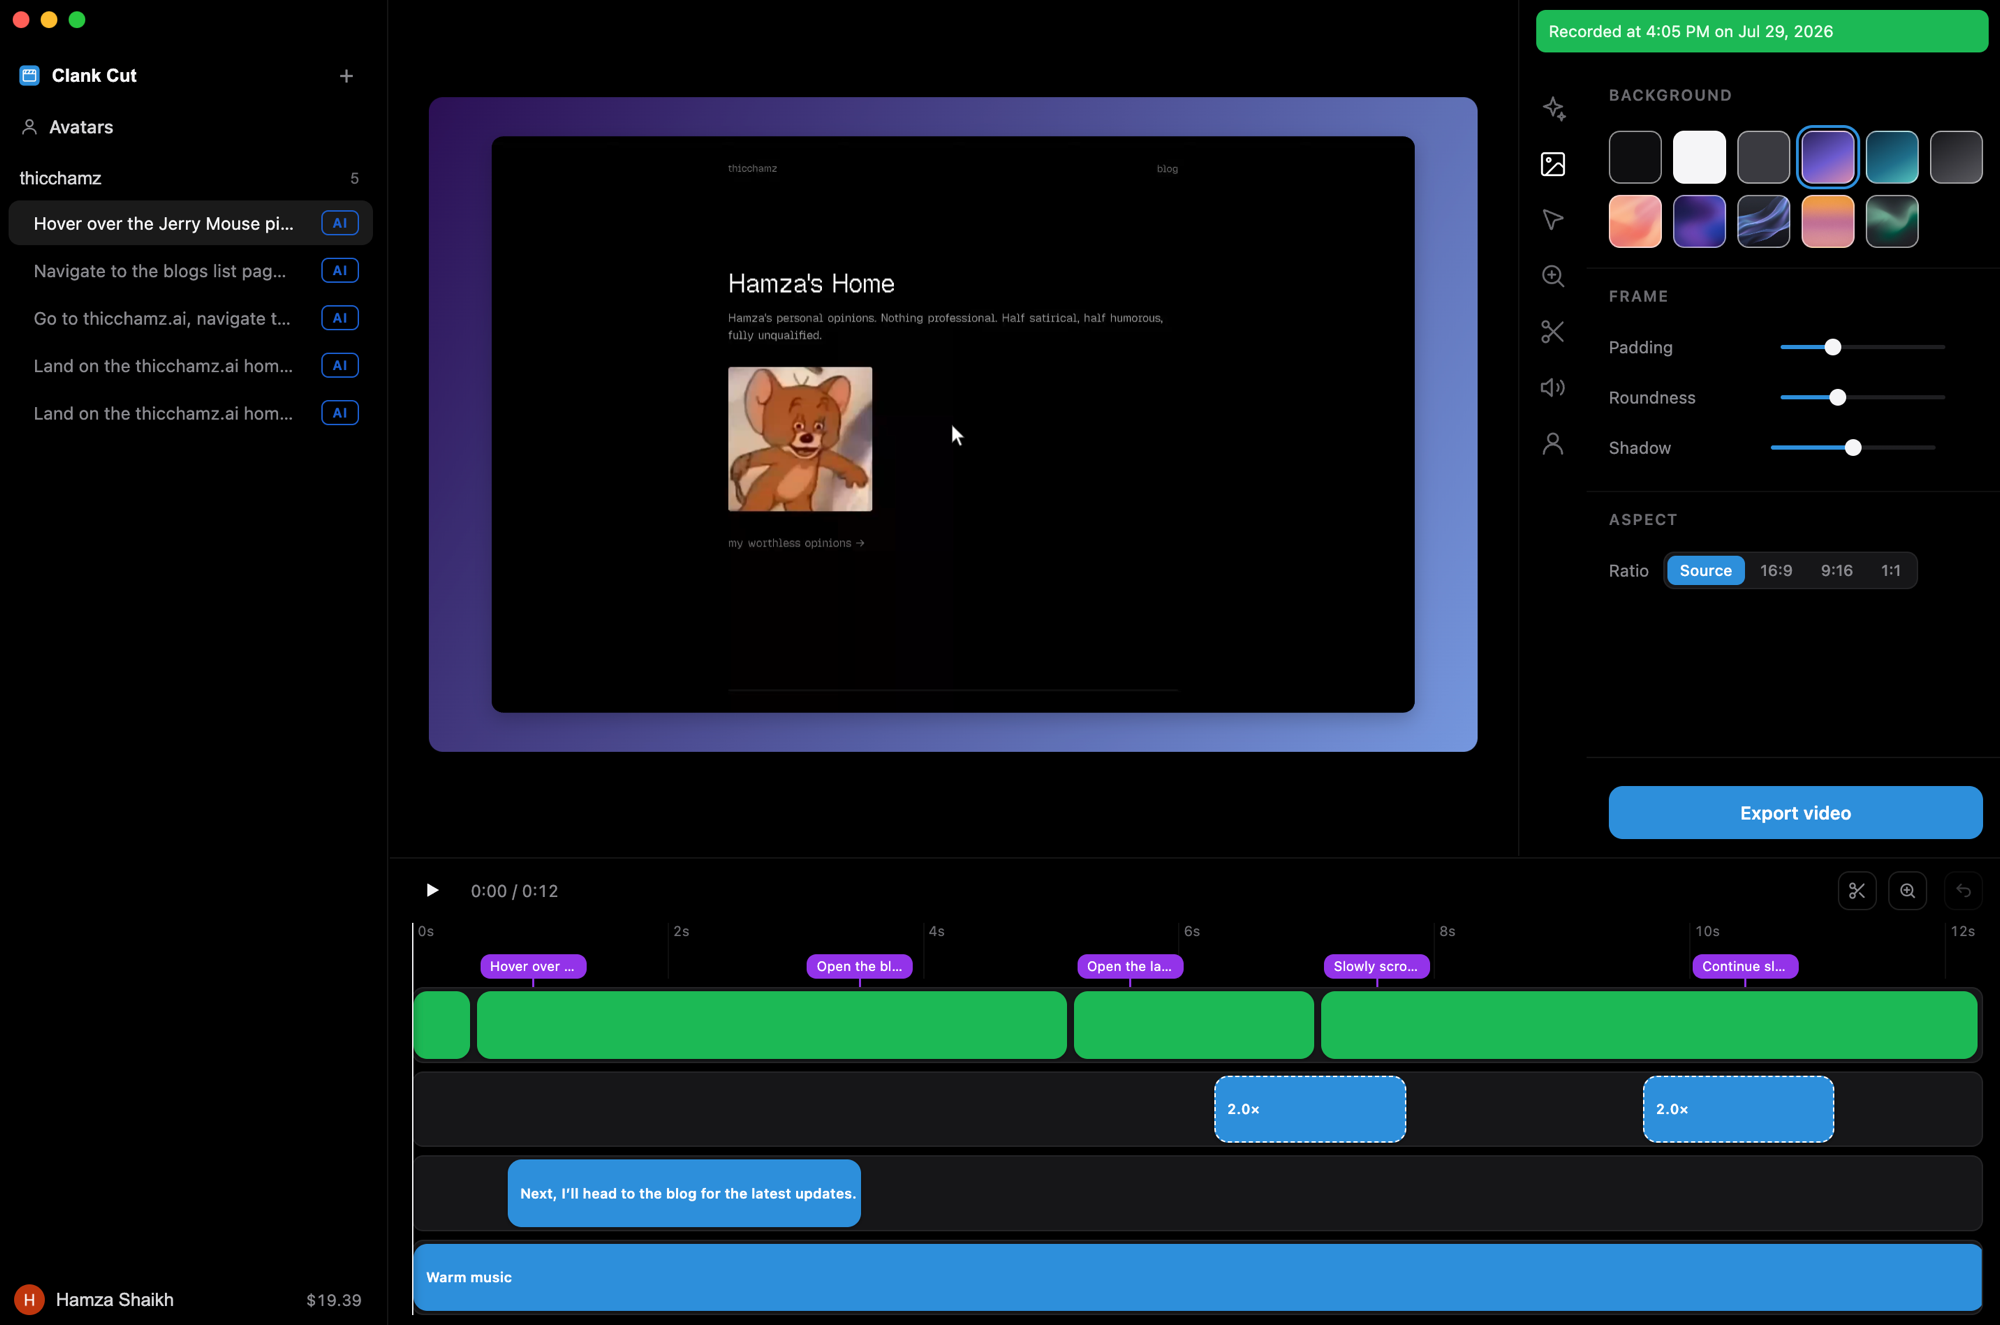The width and height of the screenshot is (2000, 1325).
Task: Open the AI magic sparkle panel
Action: pyautogui.click(x=1553, y=108)
